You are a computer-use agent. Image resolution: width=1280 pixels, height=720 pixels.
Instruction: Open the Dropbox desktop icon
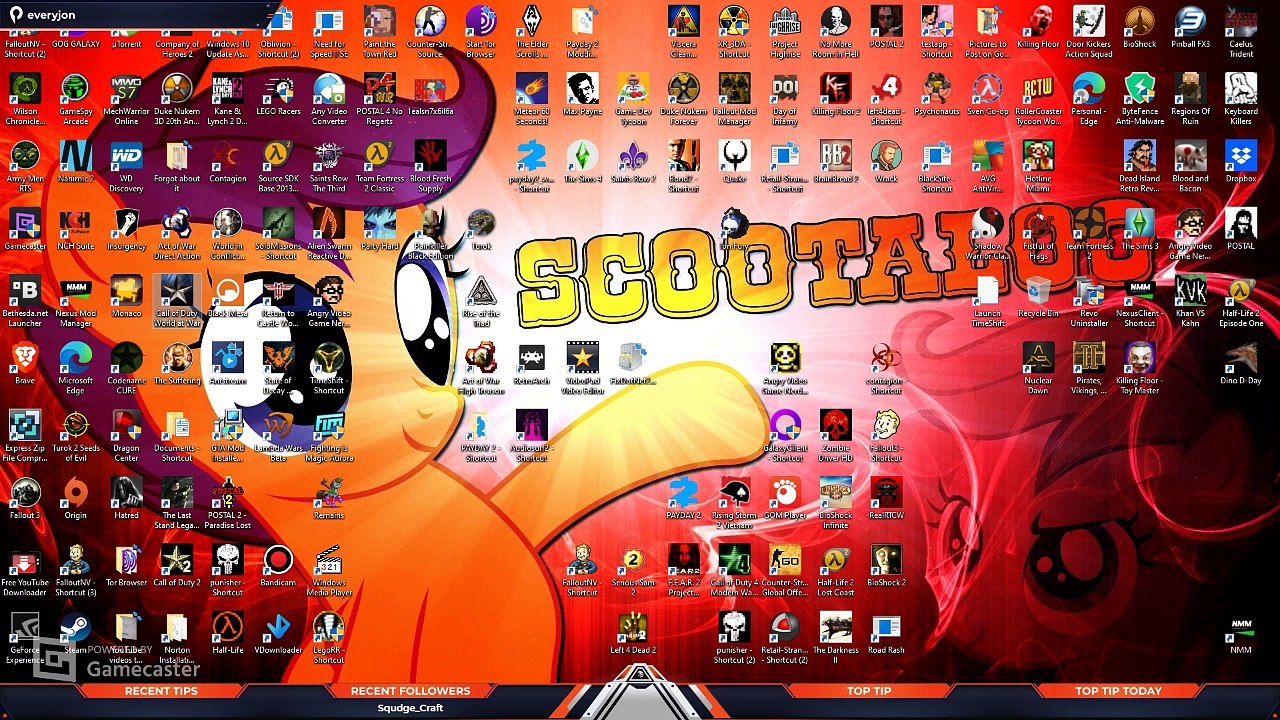1241,161
